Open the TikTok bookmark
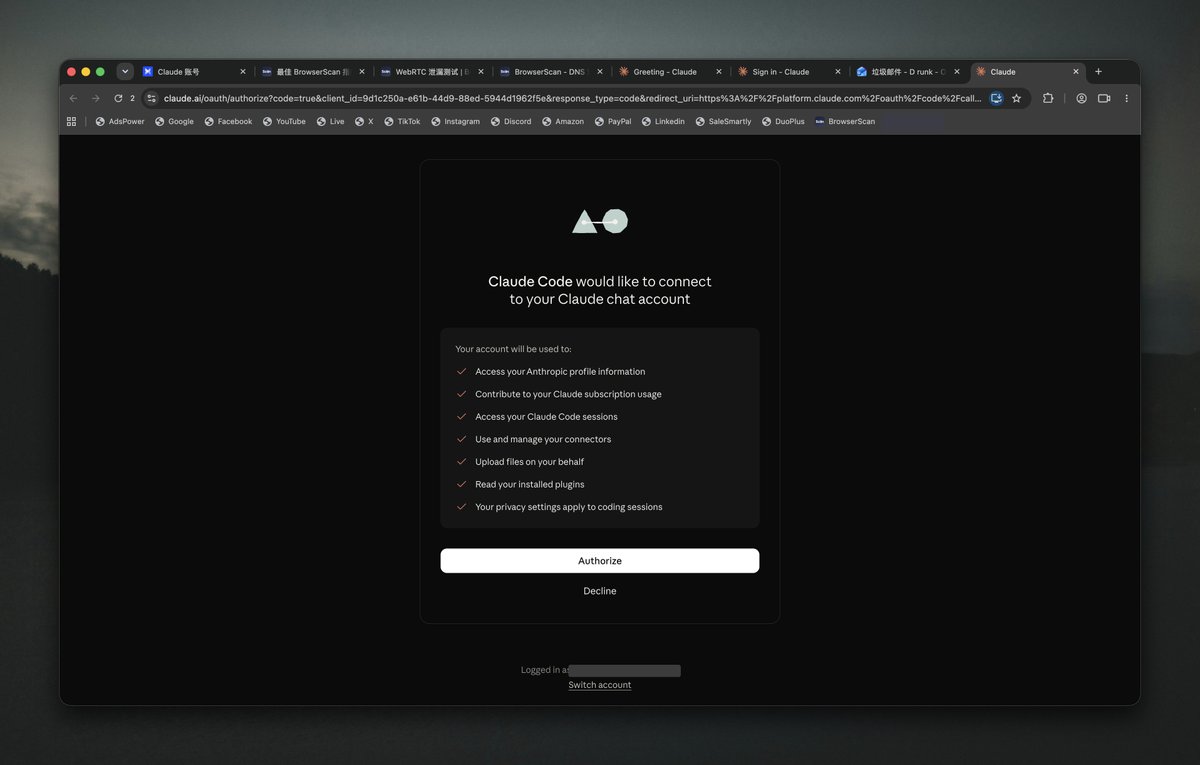Viewport: 1200px width, 765px height. point(402,121)
